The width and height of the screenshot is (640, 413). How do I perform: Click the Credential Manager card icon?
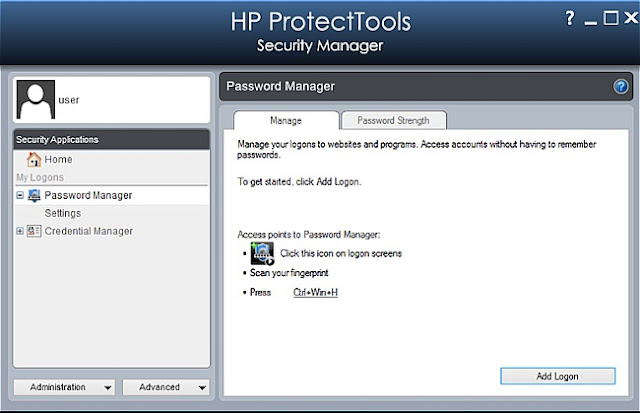pyautogui.click(x=34, y=231)
